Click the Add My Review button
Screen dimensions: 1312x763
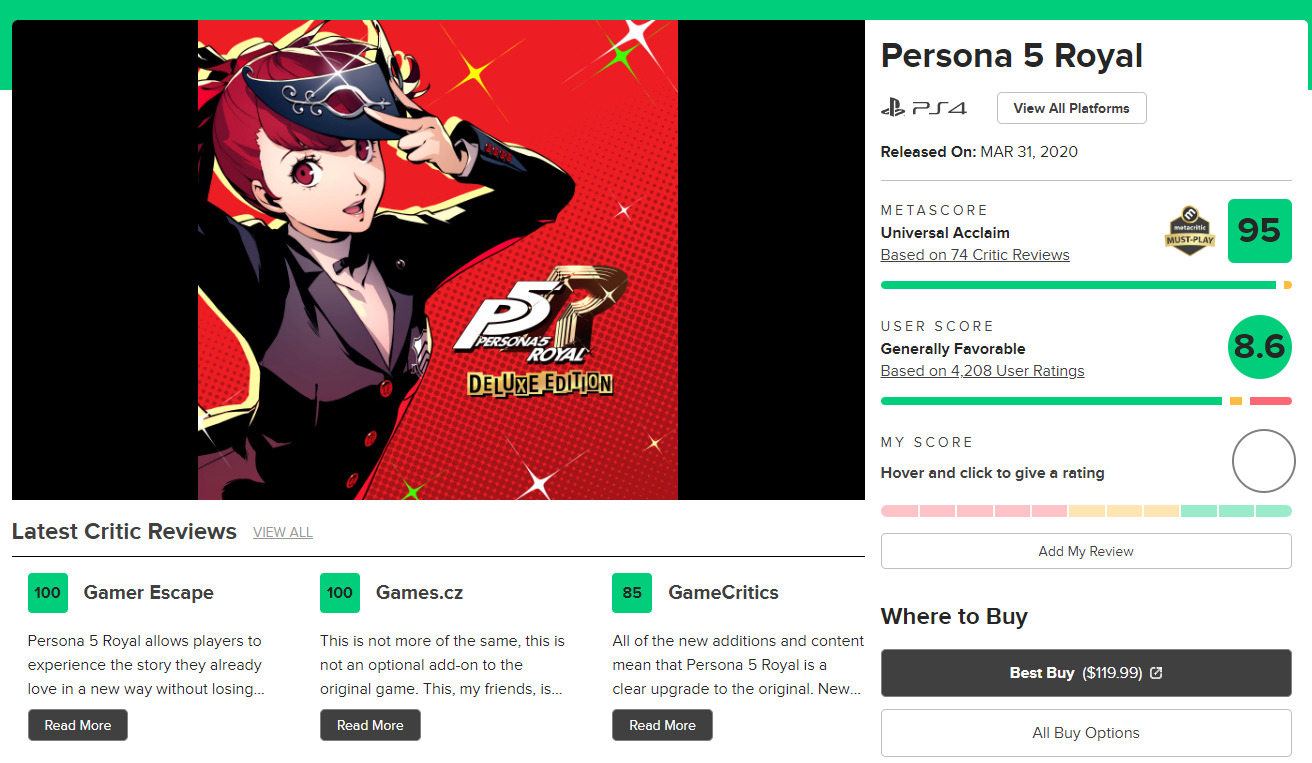[x=1086, y=551]
